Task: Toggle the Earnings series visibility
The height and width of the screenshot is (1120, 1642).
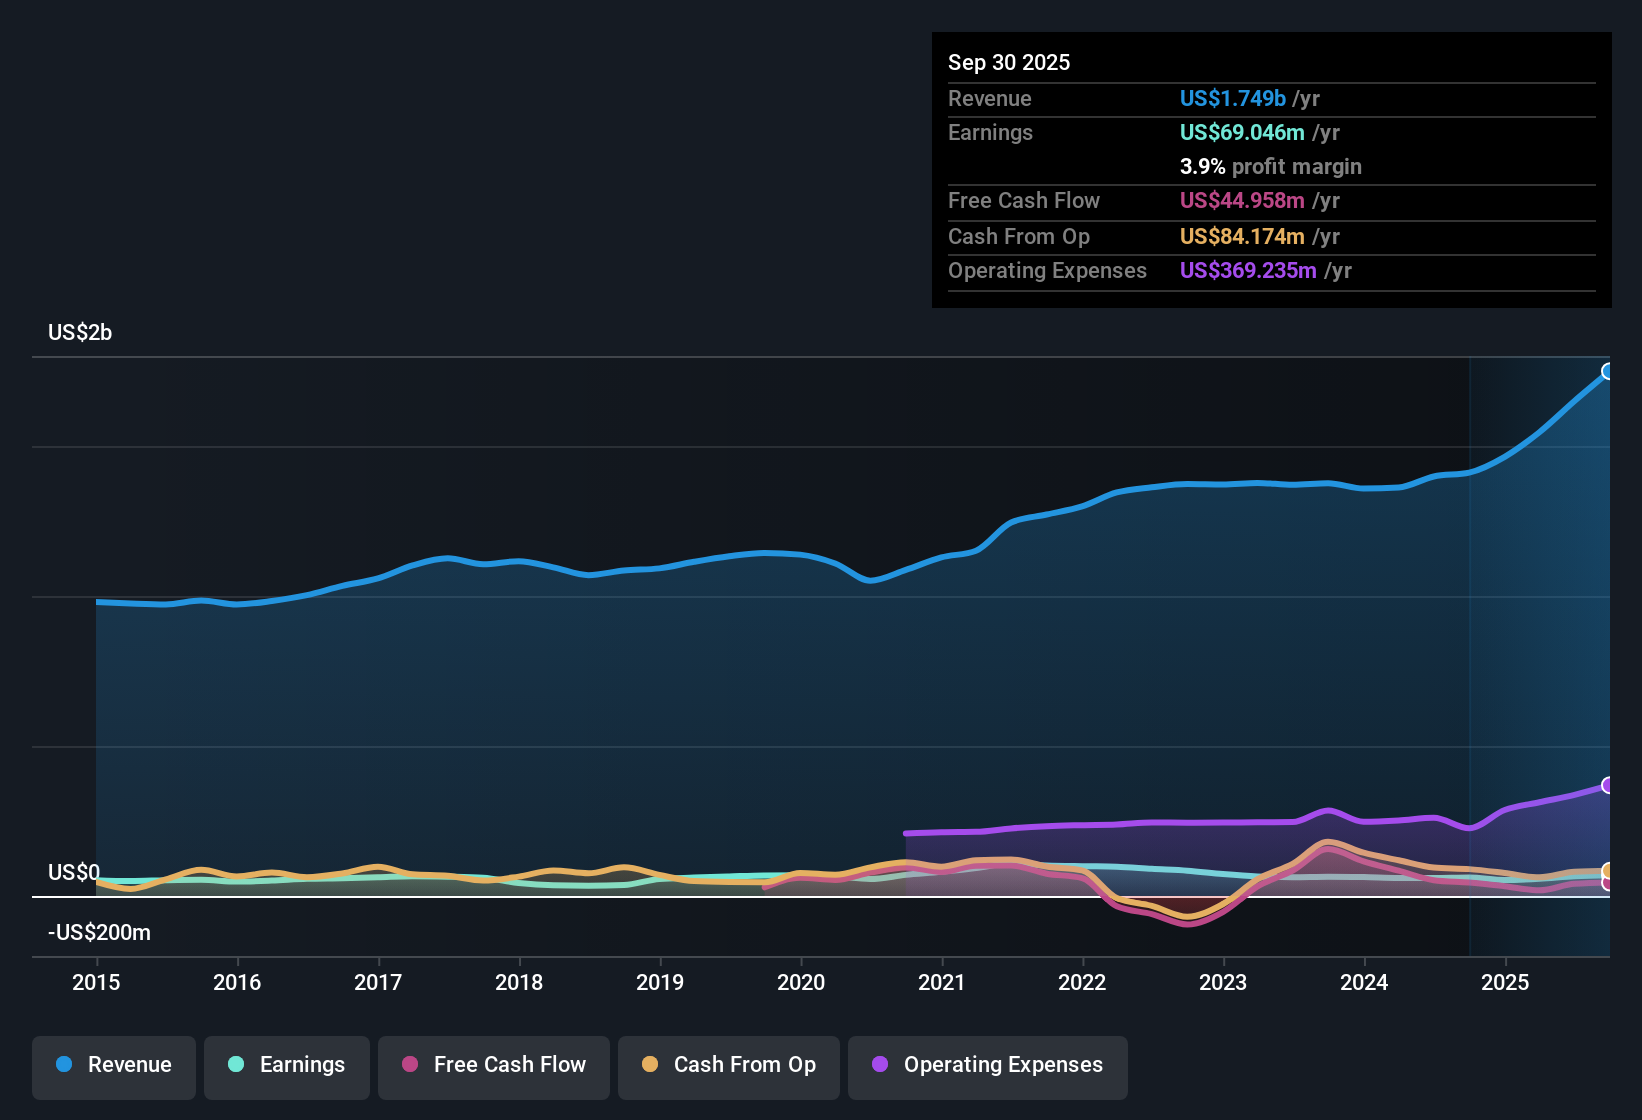Action: pyautogui.click(x=286, y=1066)
